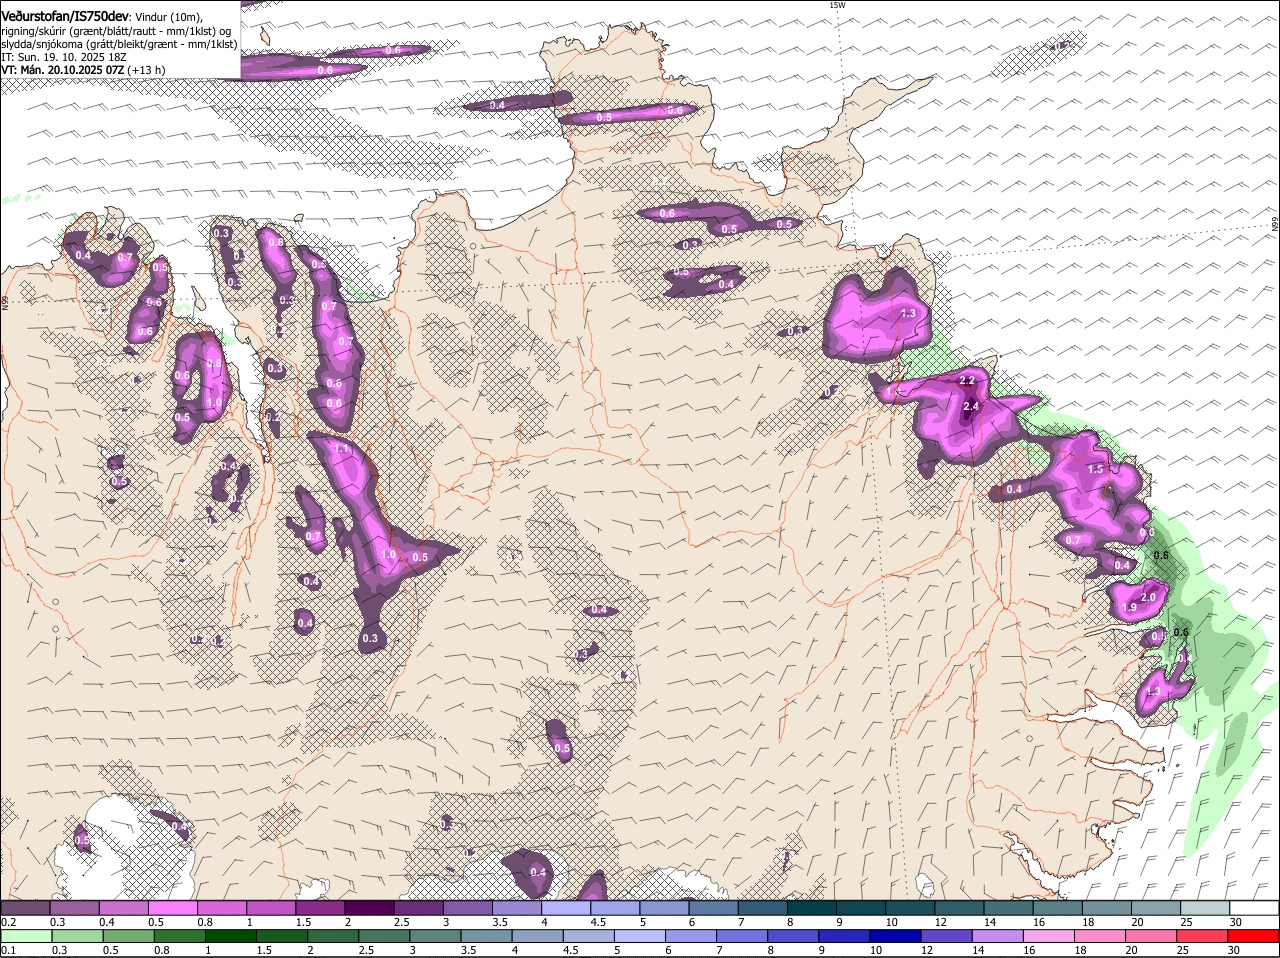Pick the purple-scale swatch between 2 and 2.5
The height and width of the screenshot is (958, 1280).
[369, 908]
